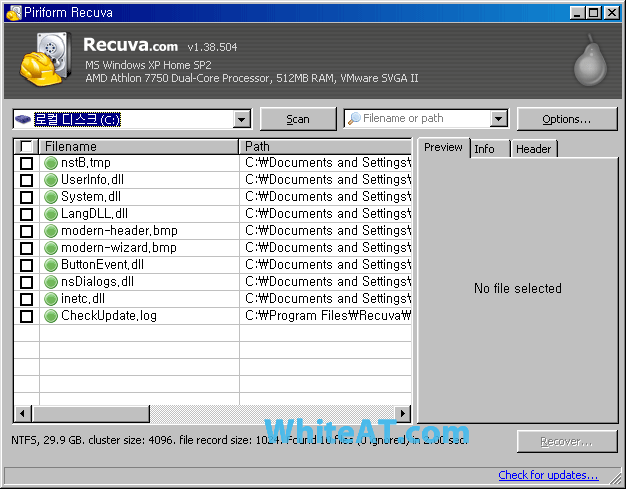This screenshot has width=626, height=489.
Task: Click the green status dot for System.dll
Action: coord(51,197)
